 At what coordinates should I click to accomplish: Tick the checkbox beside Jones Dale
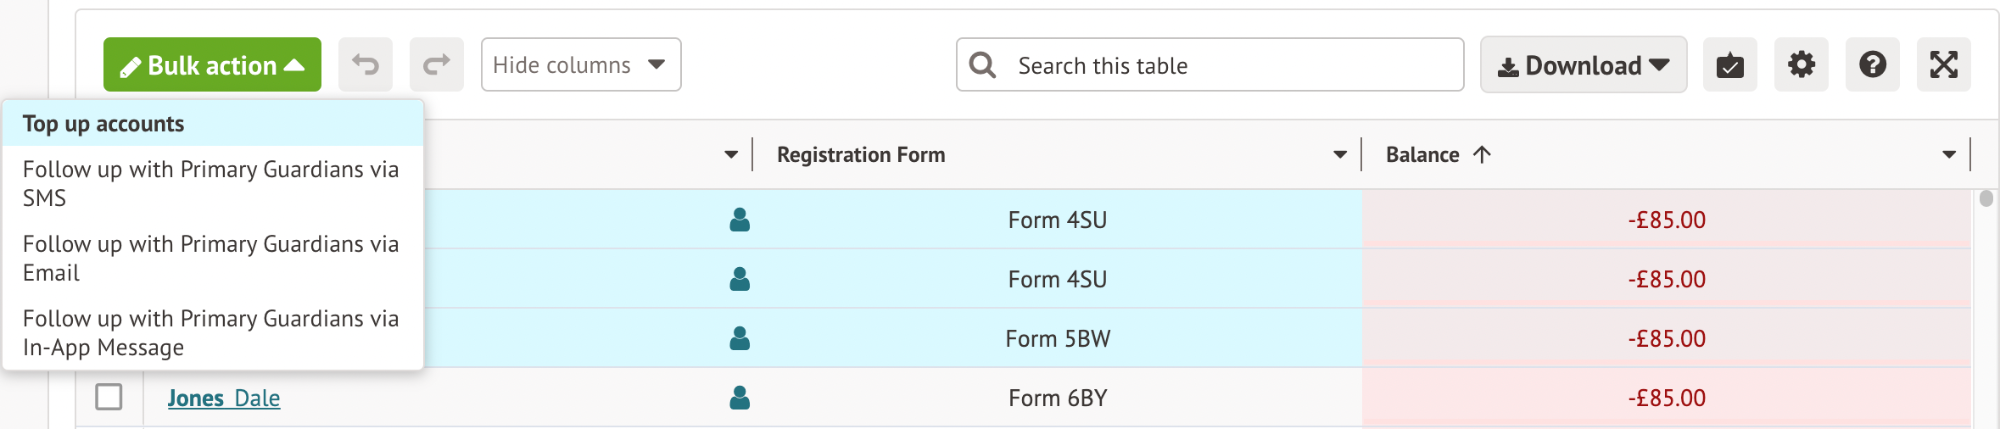pos(109,397)
